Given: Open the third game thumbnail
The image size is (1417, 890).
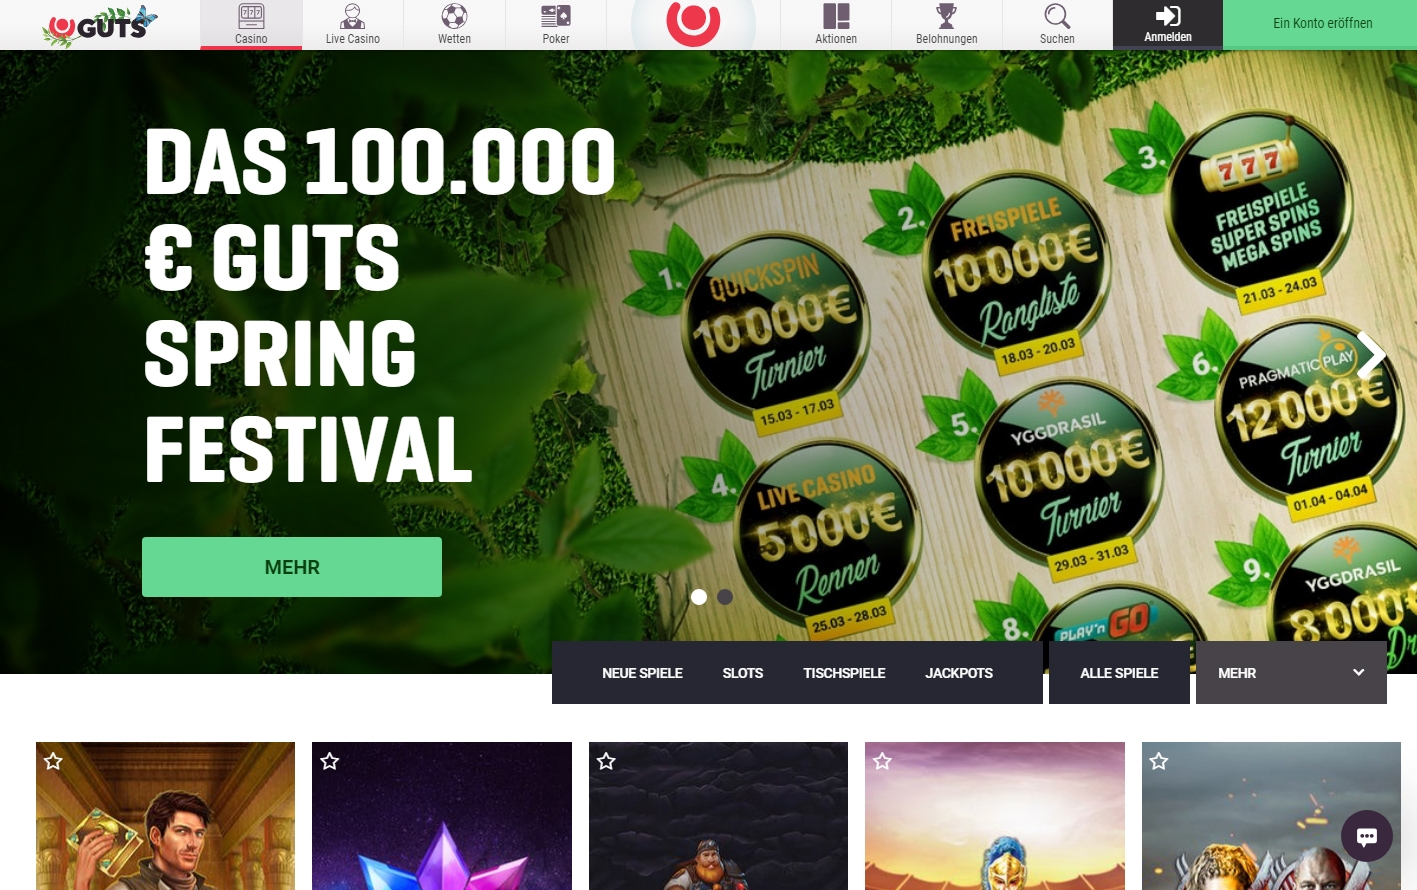Looking at the screenshot, I should tap(718, 816).
